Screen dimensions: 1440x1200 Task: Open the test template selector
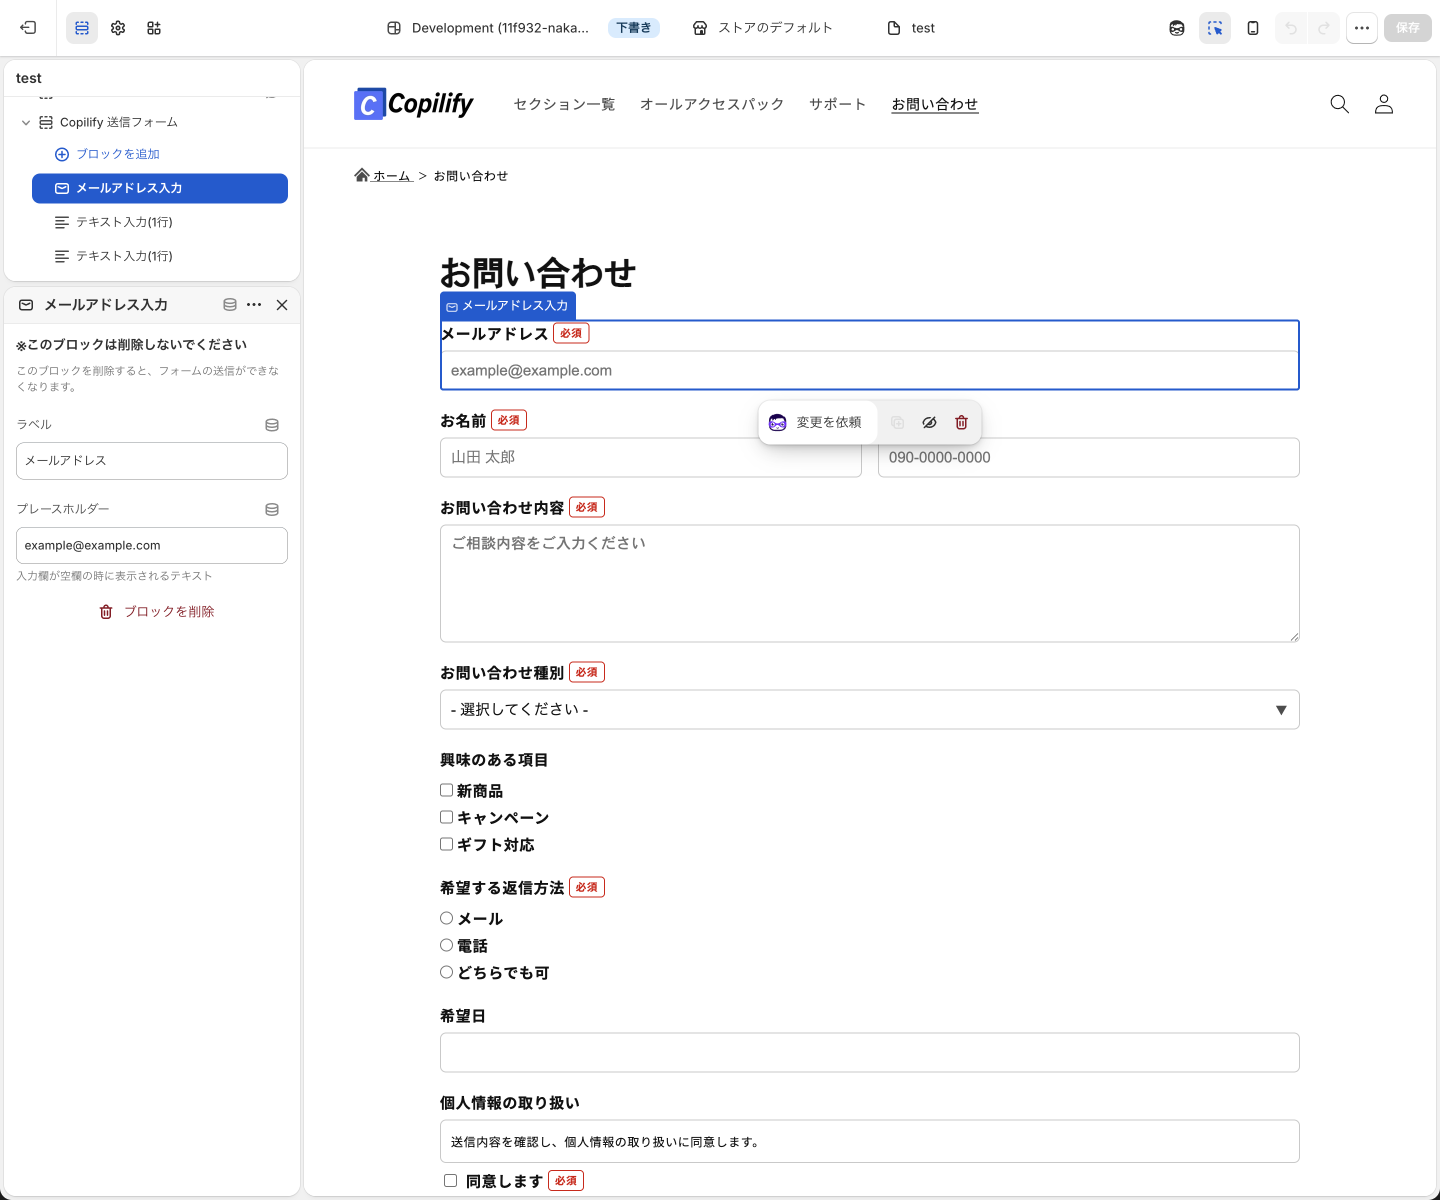point(911,28)
